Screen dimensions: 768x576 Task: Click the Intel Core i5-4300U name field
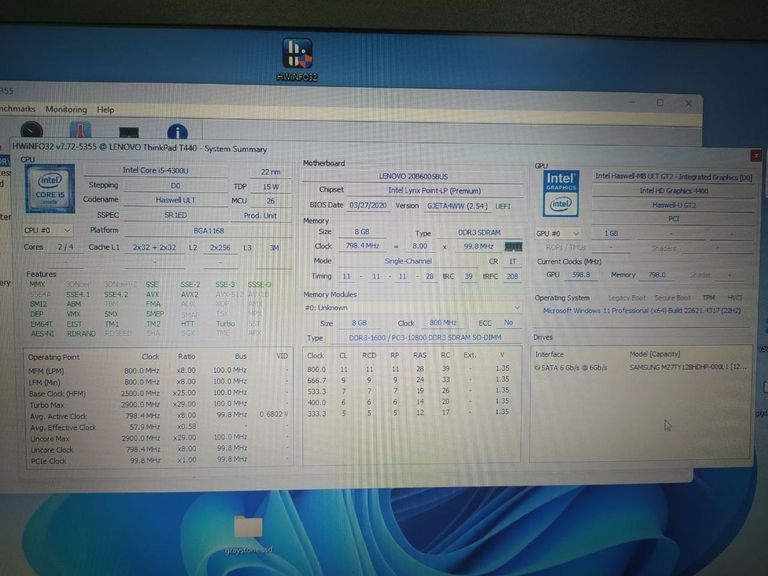click(x=156, y=170)
